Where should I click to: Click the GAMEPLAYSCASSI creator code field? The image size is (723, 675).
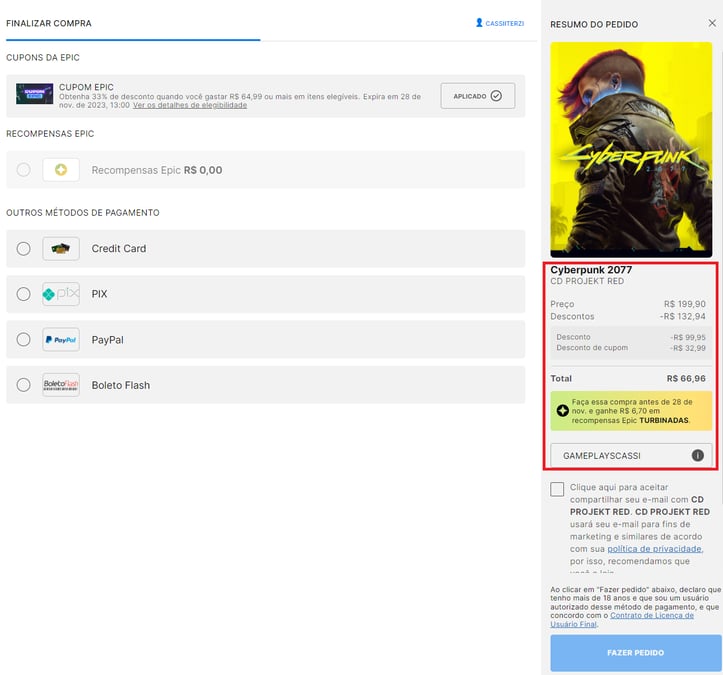tap(631, 456)
